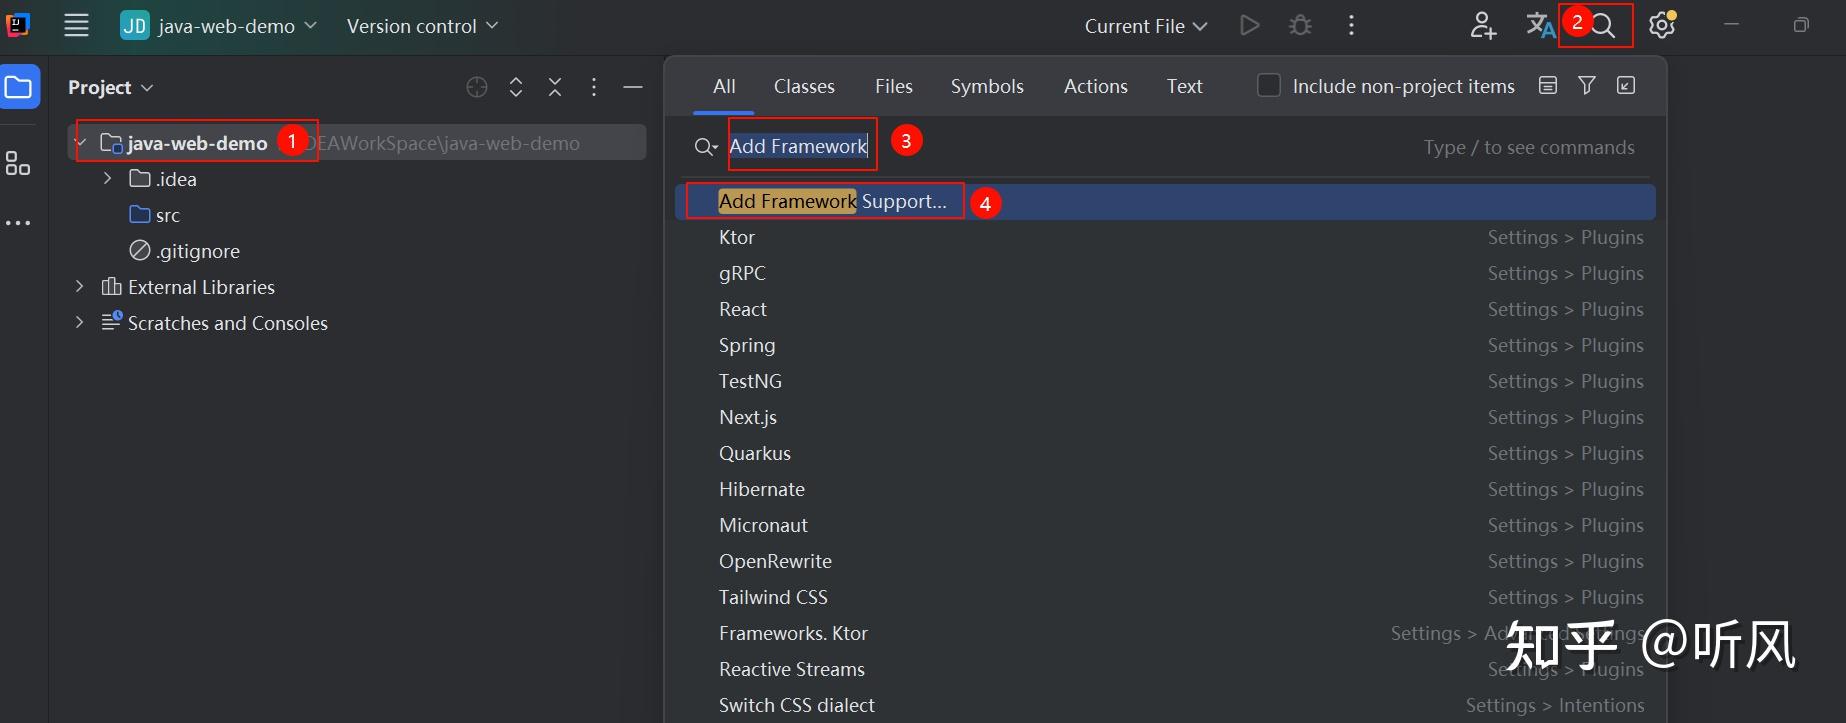
Task: Open the Code With Me icon
Action: click(x=1482, y=26)
